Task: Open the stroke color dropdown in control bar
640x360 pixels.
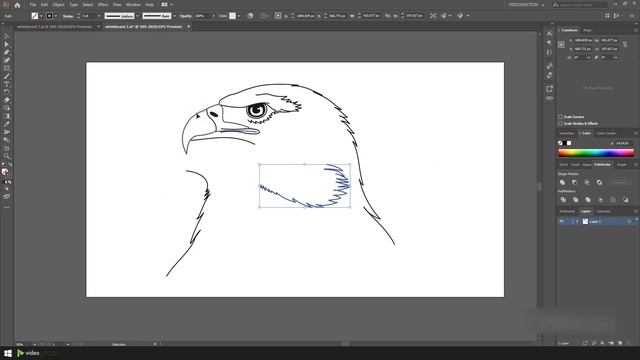Action: (56, 16)
